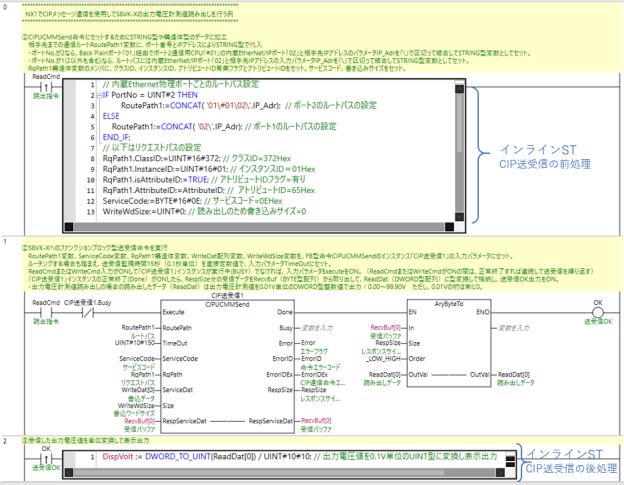Click the RespSize output variable of CIPUCMMSend

point(314,390)
